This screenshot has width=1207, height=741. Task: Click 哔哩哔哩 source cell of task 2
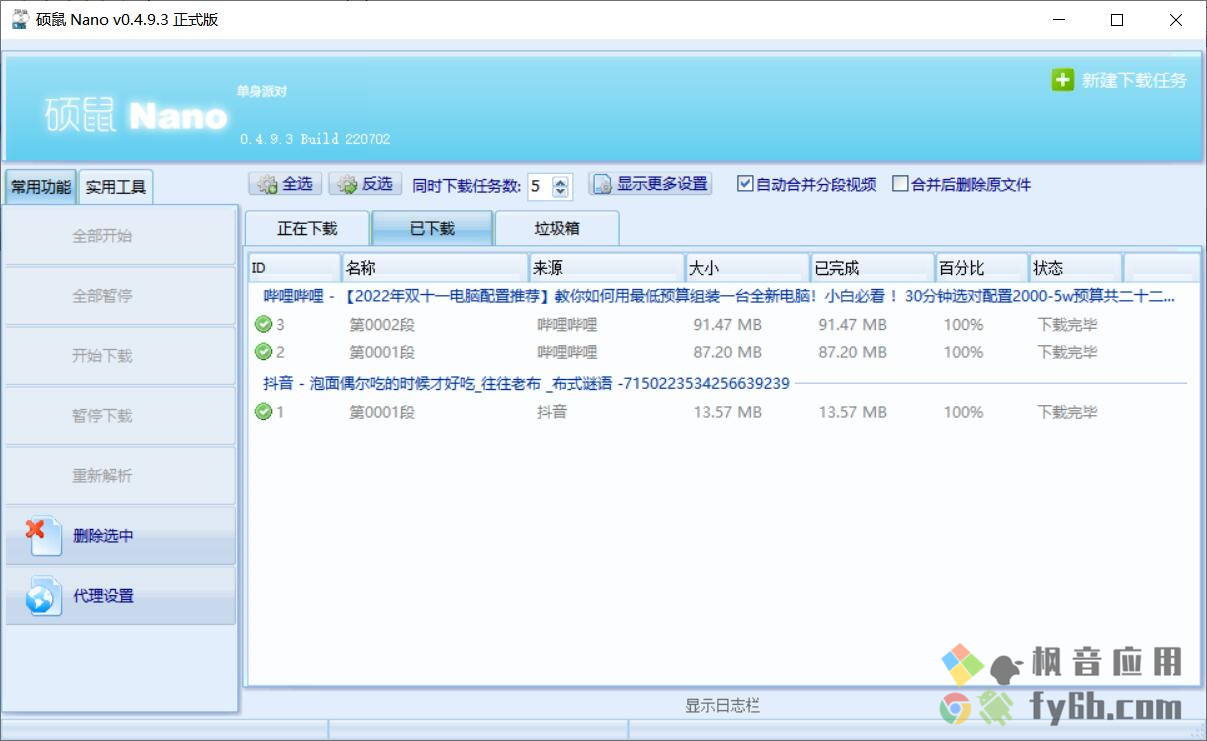[567, 352]
